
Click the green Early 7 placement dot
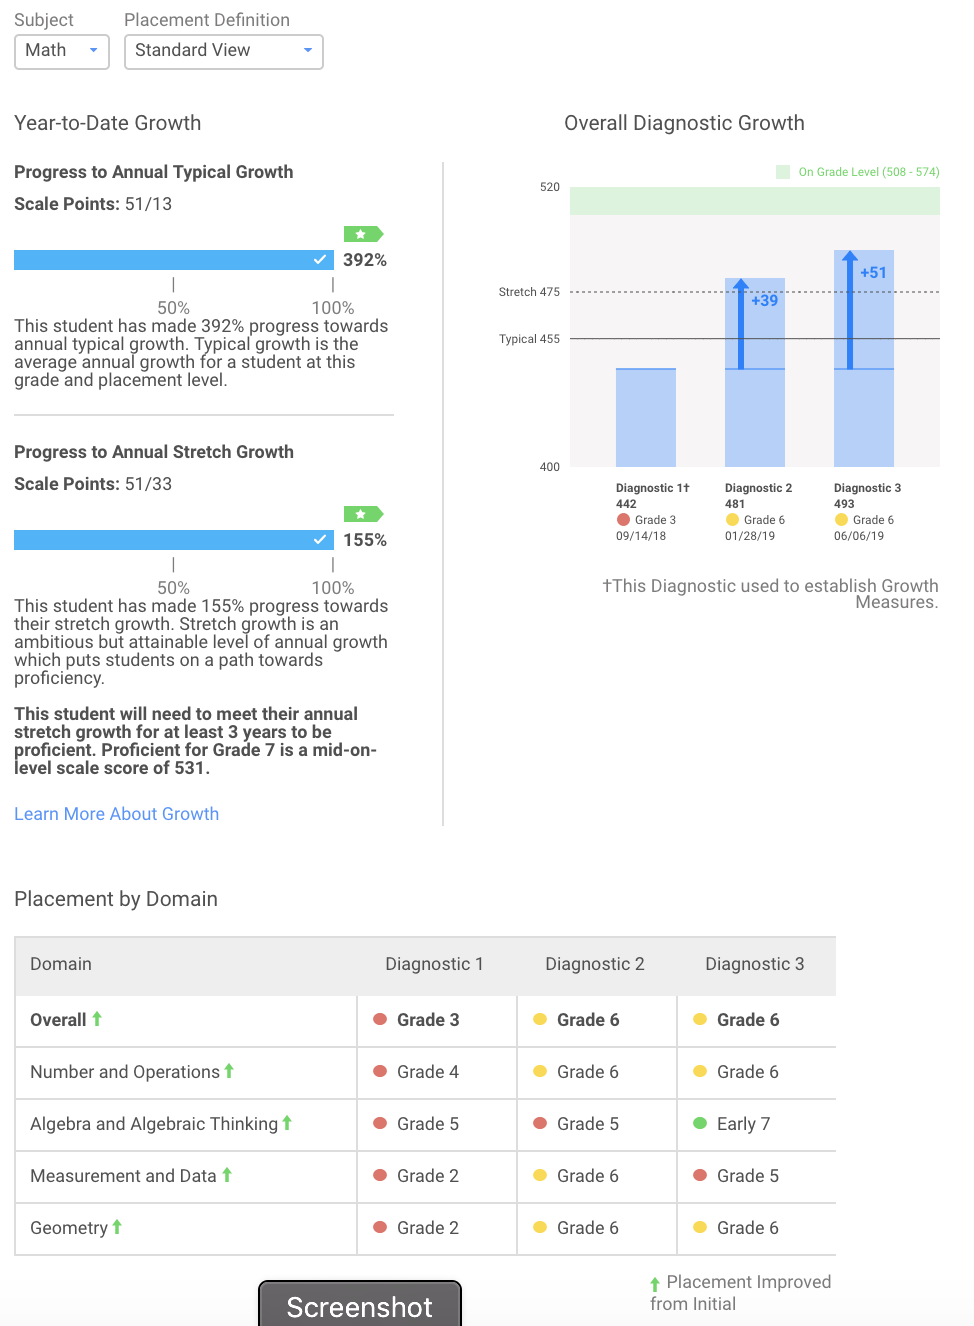(700, 1123)
